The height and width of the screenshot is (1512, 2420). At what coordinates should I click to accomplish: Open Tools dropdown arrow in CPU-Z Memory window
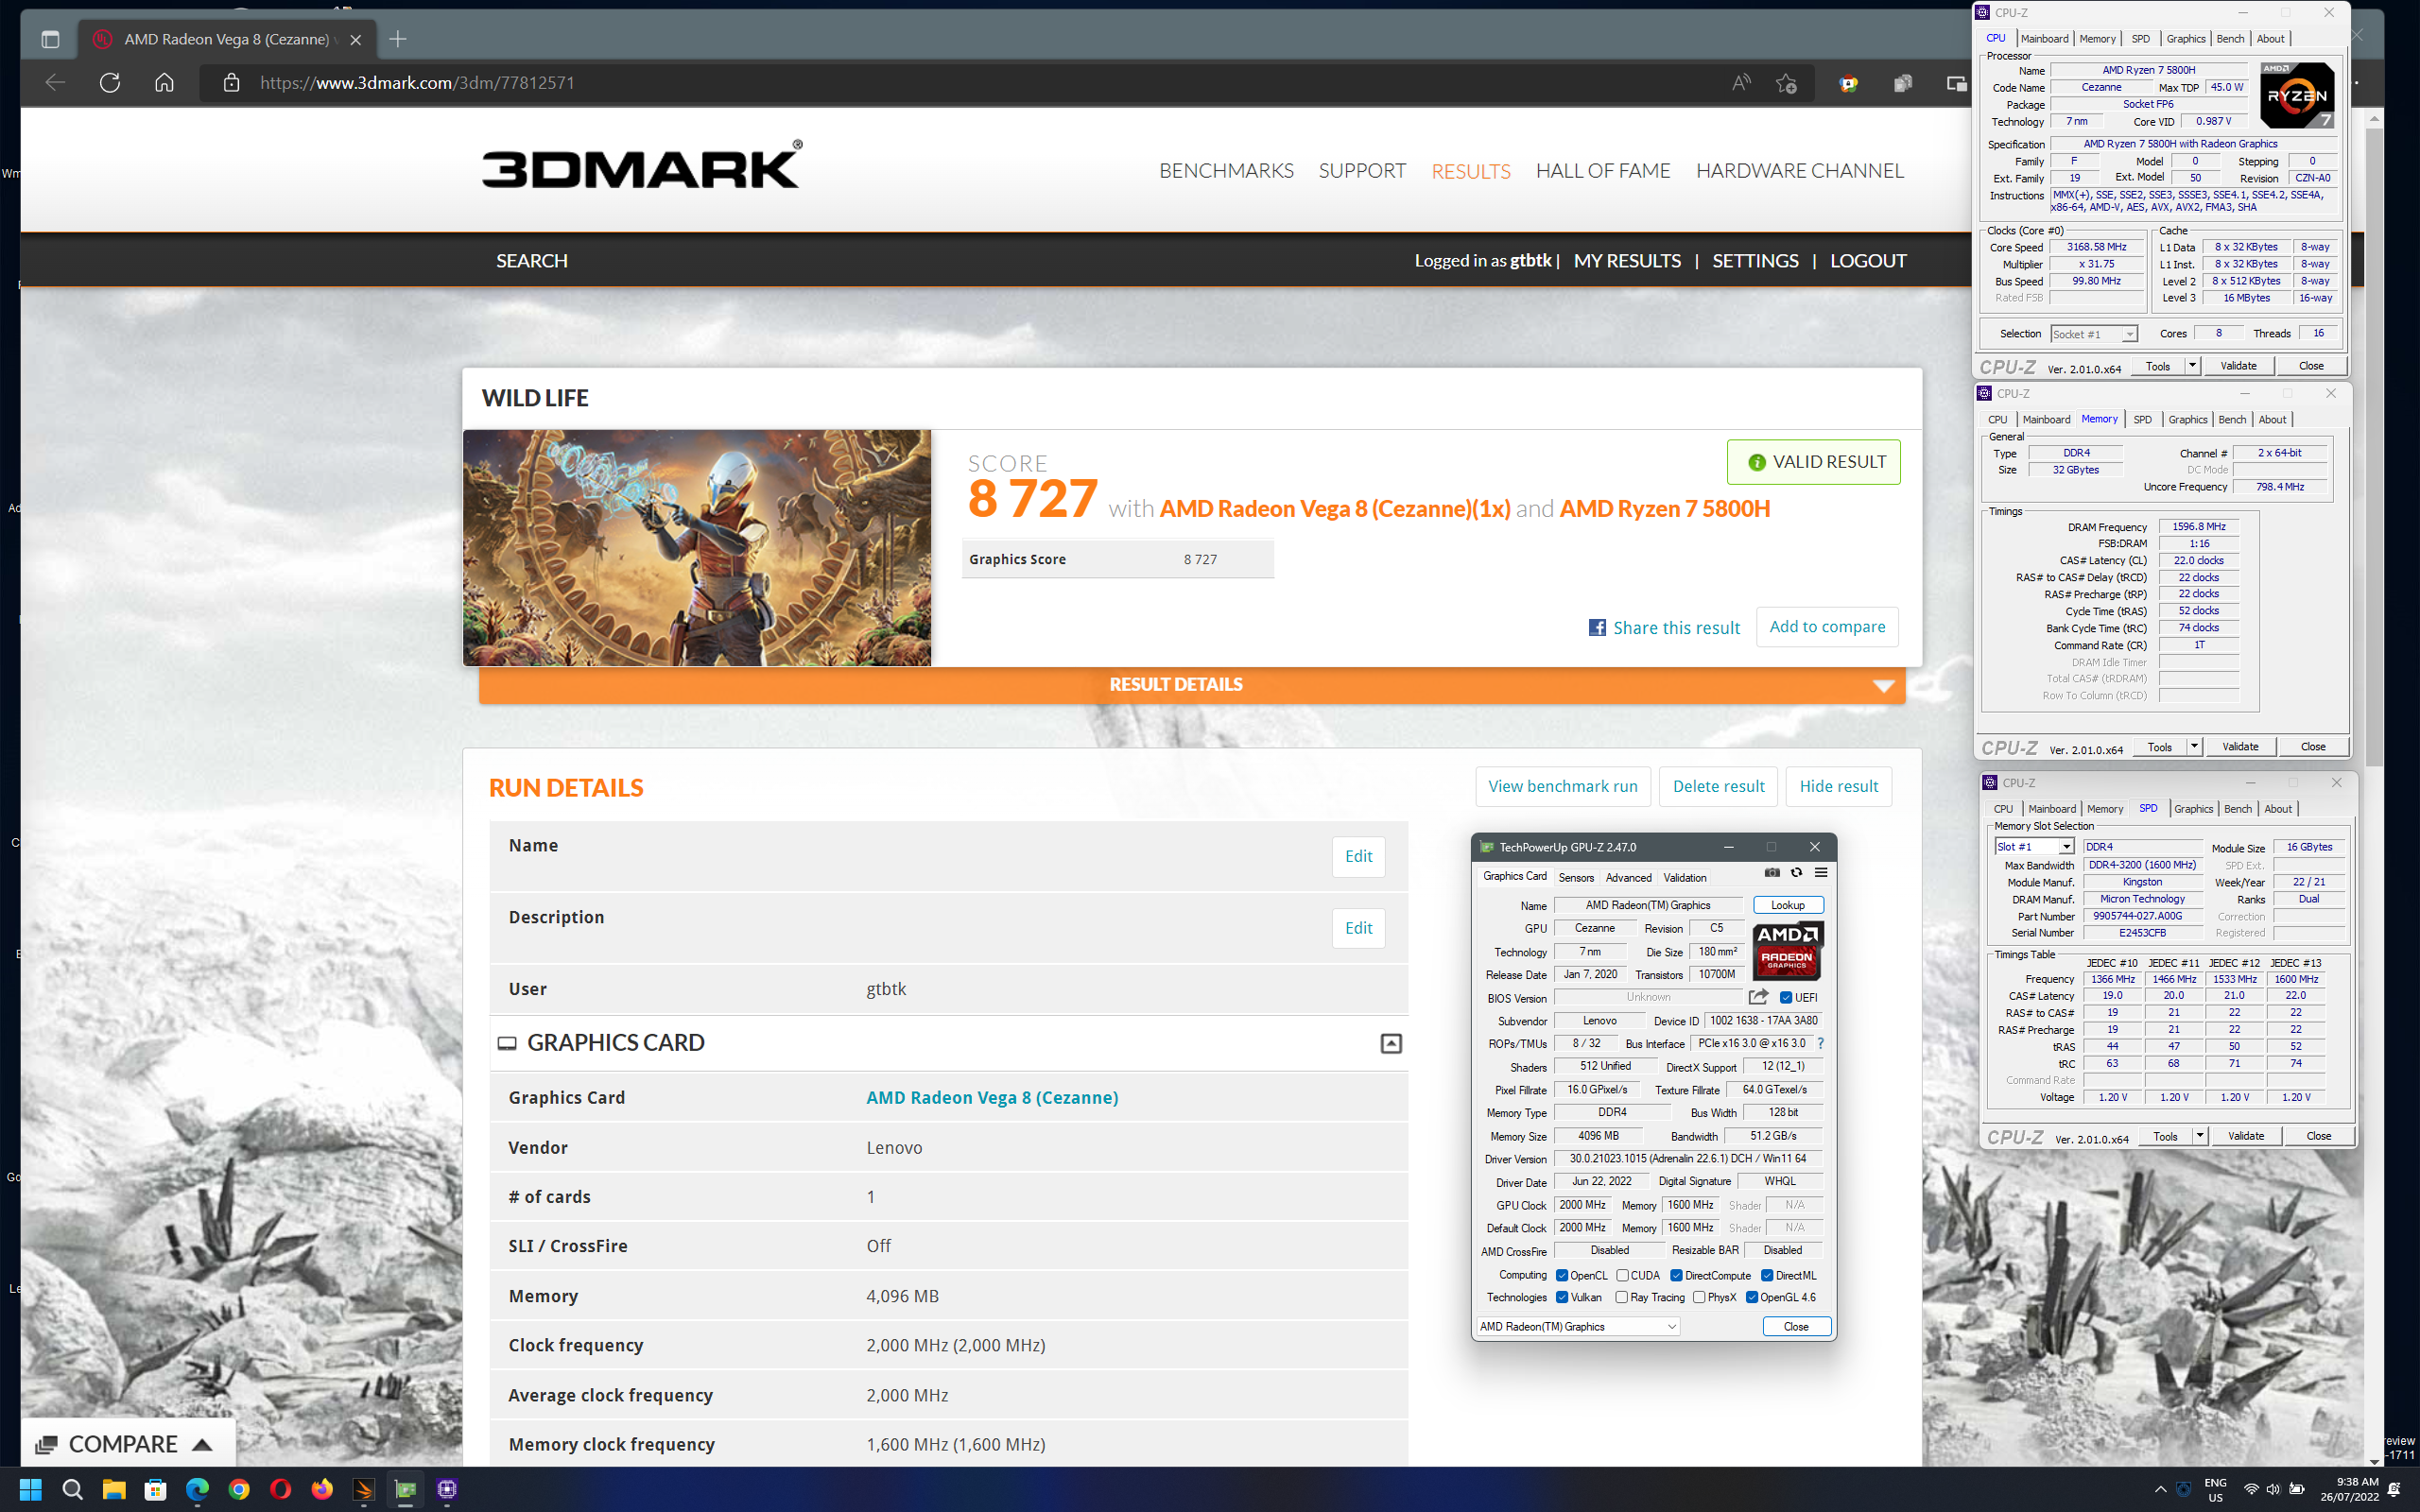[2194, 747]
